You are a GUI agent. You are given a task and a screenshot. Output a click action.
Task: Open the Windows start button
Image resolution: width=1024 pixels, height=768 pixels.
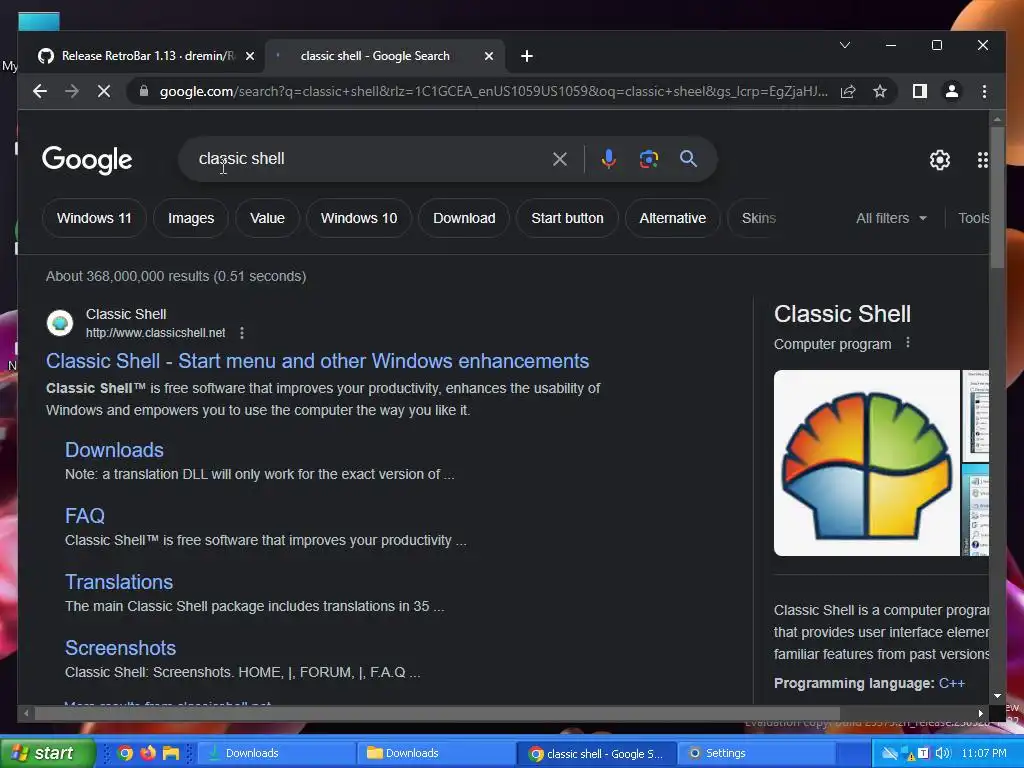click(47, 753)
